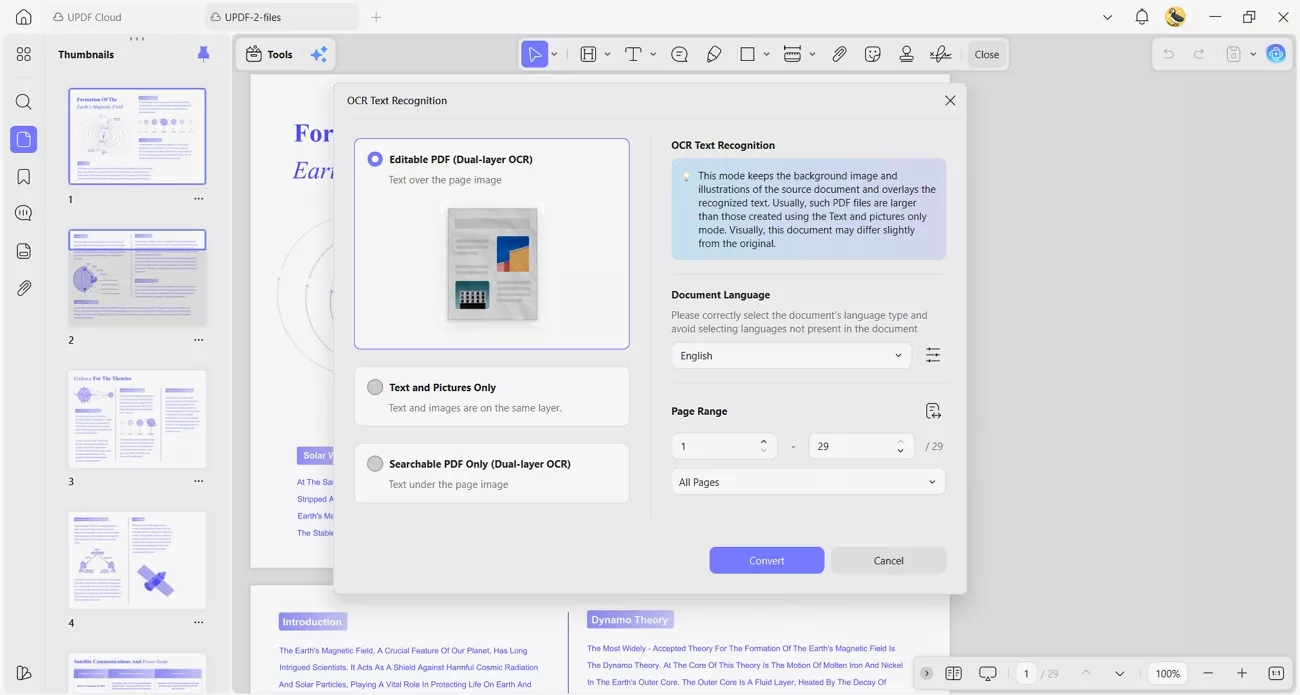
Task: Expand the measure tool dropdown arrow
Action: [x=812, y=54]
